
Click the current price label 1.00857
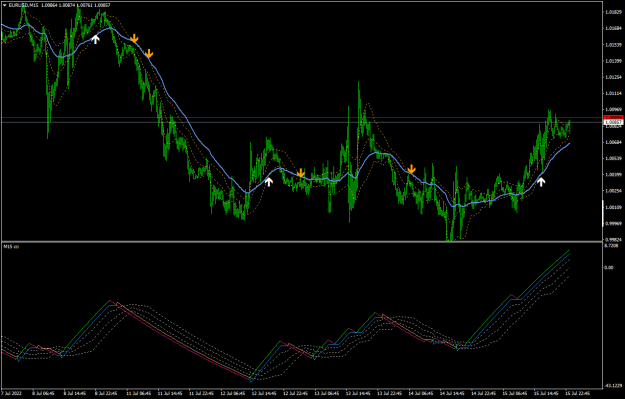[x=613, y=122]
